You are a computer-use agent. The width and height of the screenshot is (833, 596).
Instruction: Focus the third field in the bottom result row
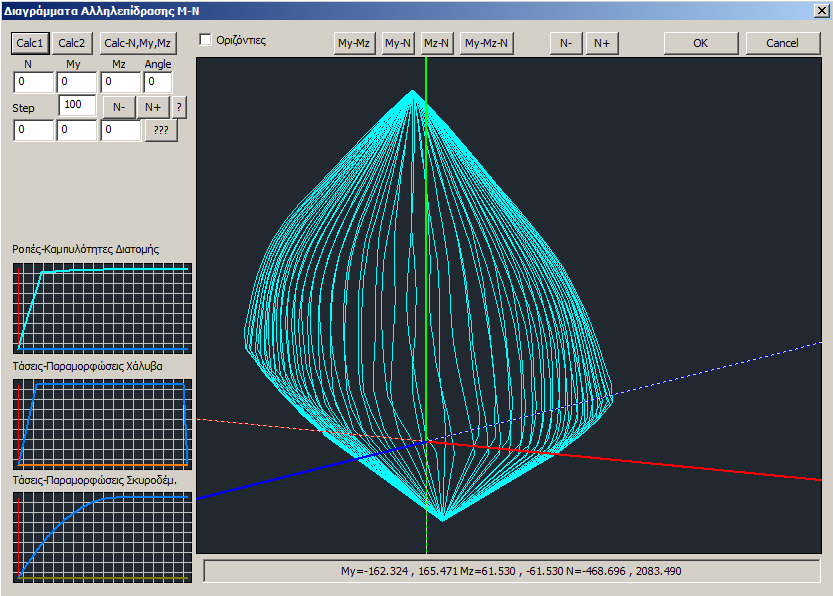pos(121,130)
